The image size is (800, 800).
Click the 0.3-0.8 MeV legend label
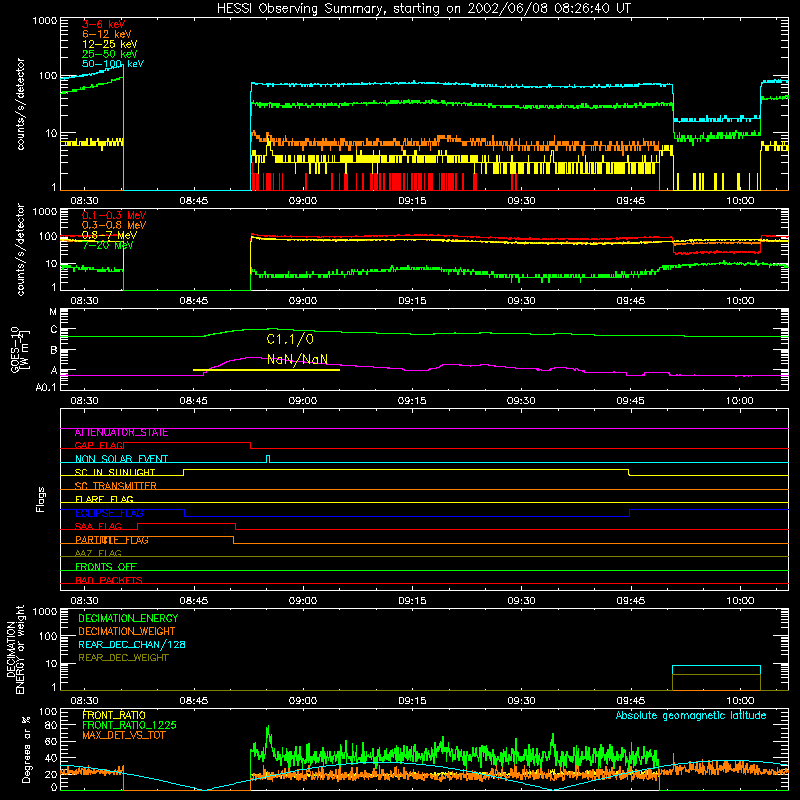click(114, 225)
